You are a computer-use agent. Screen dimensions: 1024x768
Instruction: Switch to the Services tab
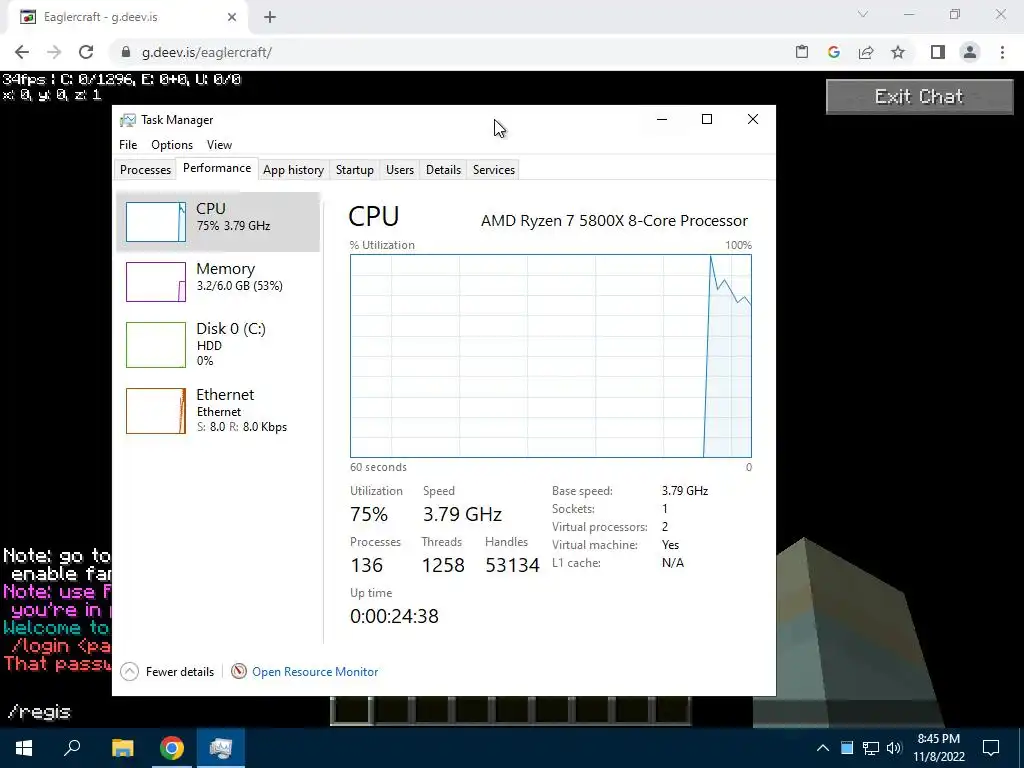(494, 170)
